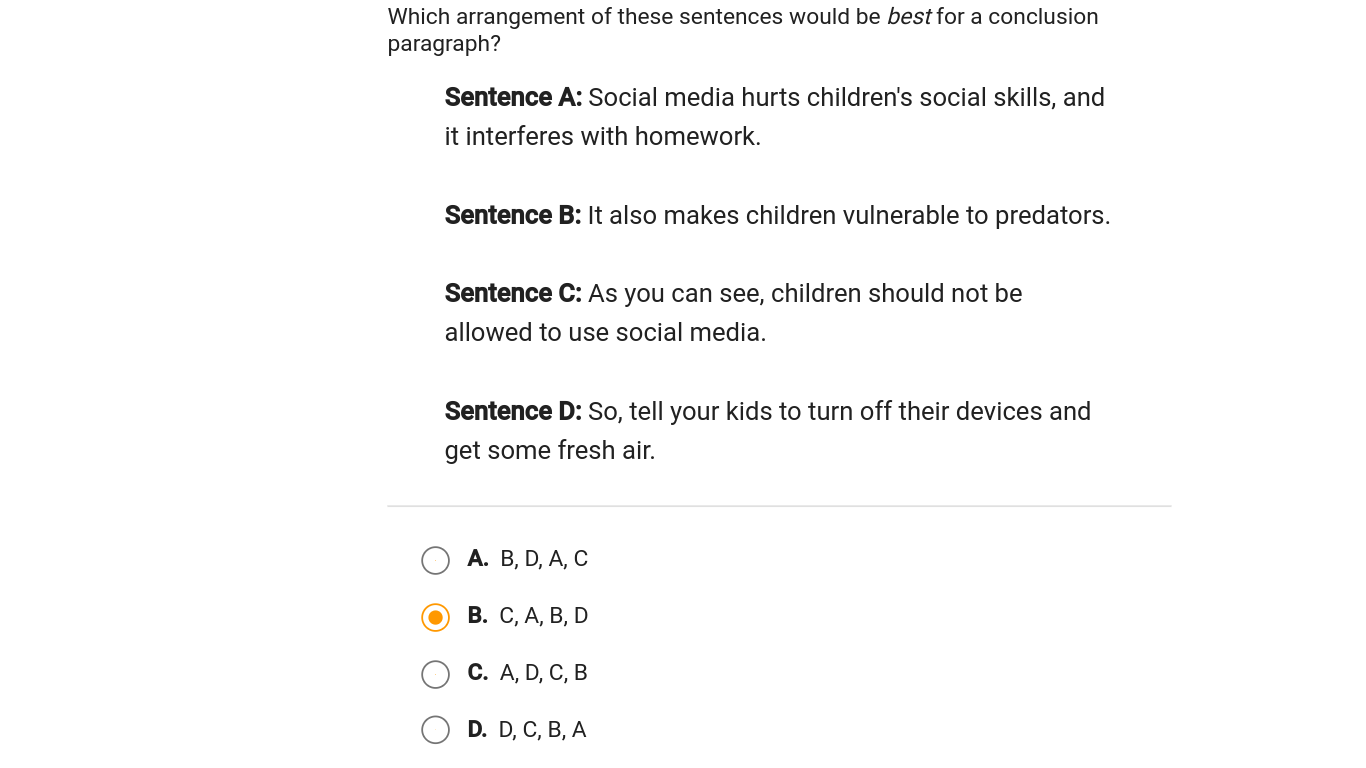
Task: Click answer text "A, D, C, B"
Action: click(544, 673)
